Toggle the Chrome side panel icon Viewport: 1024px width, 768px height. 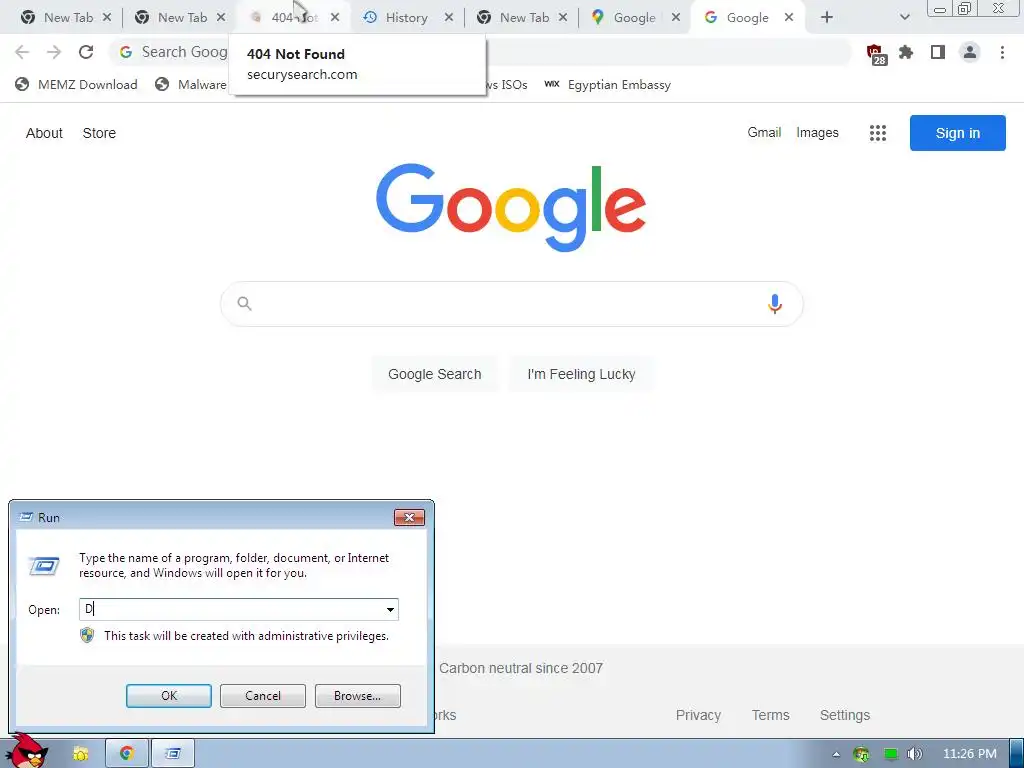[x=938, y=52]
